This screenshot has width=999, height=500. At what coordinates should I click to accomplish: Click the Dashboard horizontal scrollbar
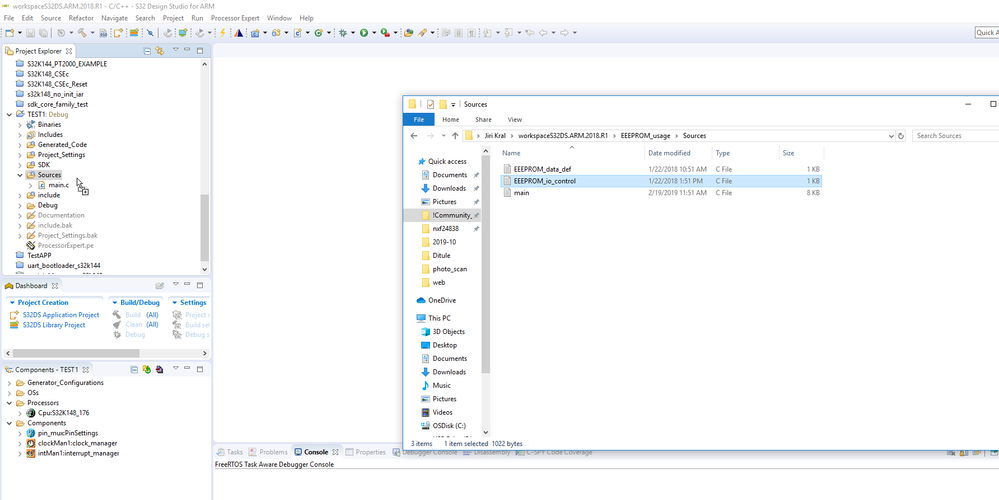pos(78,353)
